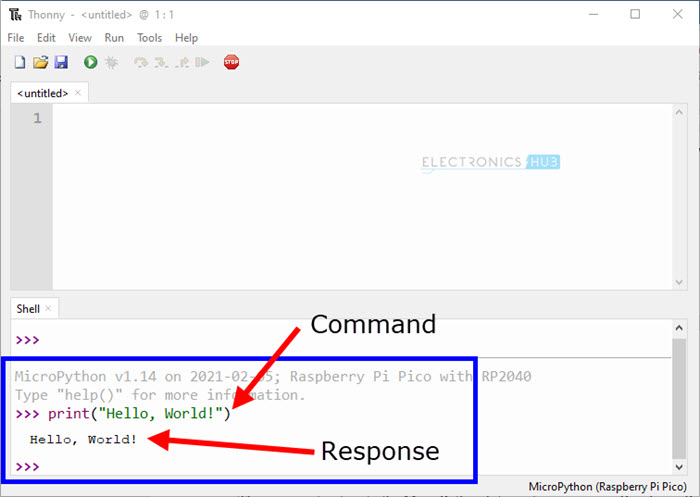Save the script with the floppy disk icon
Image resolution: width=700 pixels, height=497 pixels.
click(61, 62)
